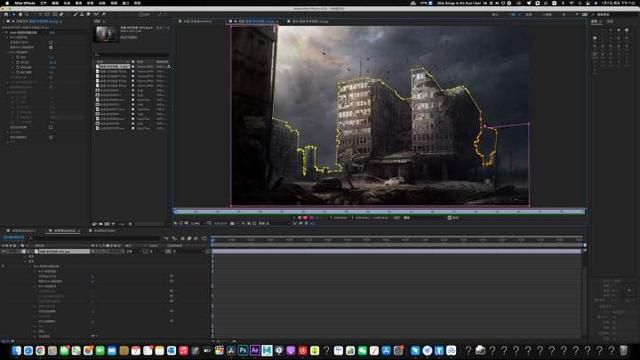Screen dimensions: 640x360
Task: Open the viewer magnification dropdown
Action: [196, 224]
